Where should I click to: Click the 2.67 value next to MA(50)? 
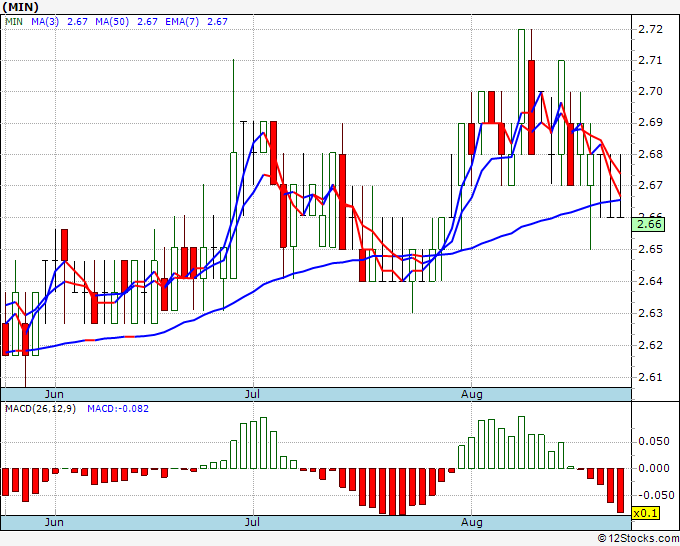(x=147, y=22)
